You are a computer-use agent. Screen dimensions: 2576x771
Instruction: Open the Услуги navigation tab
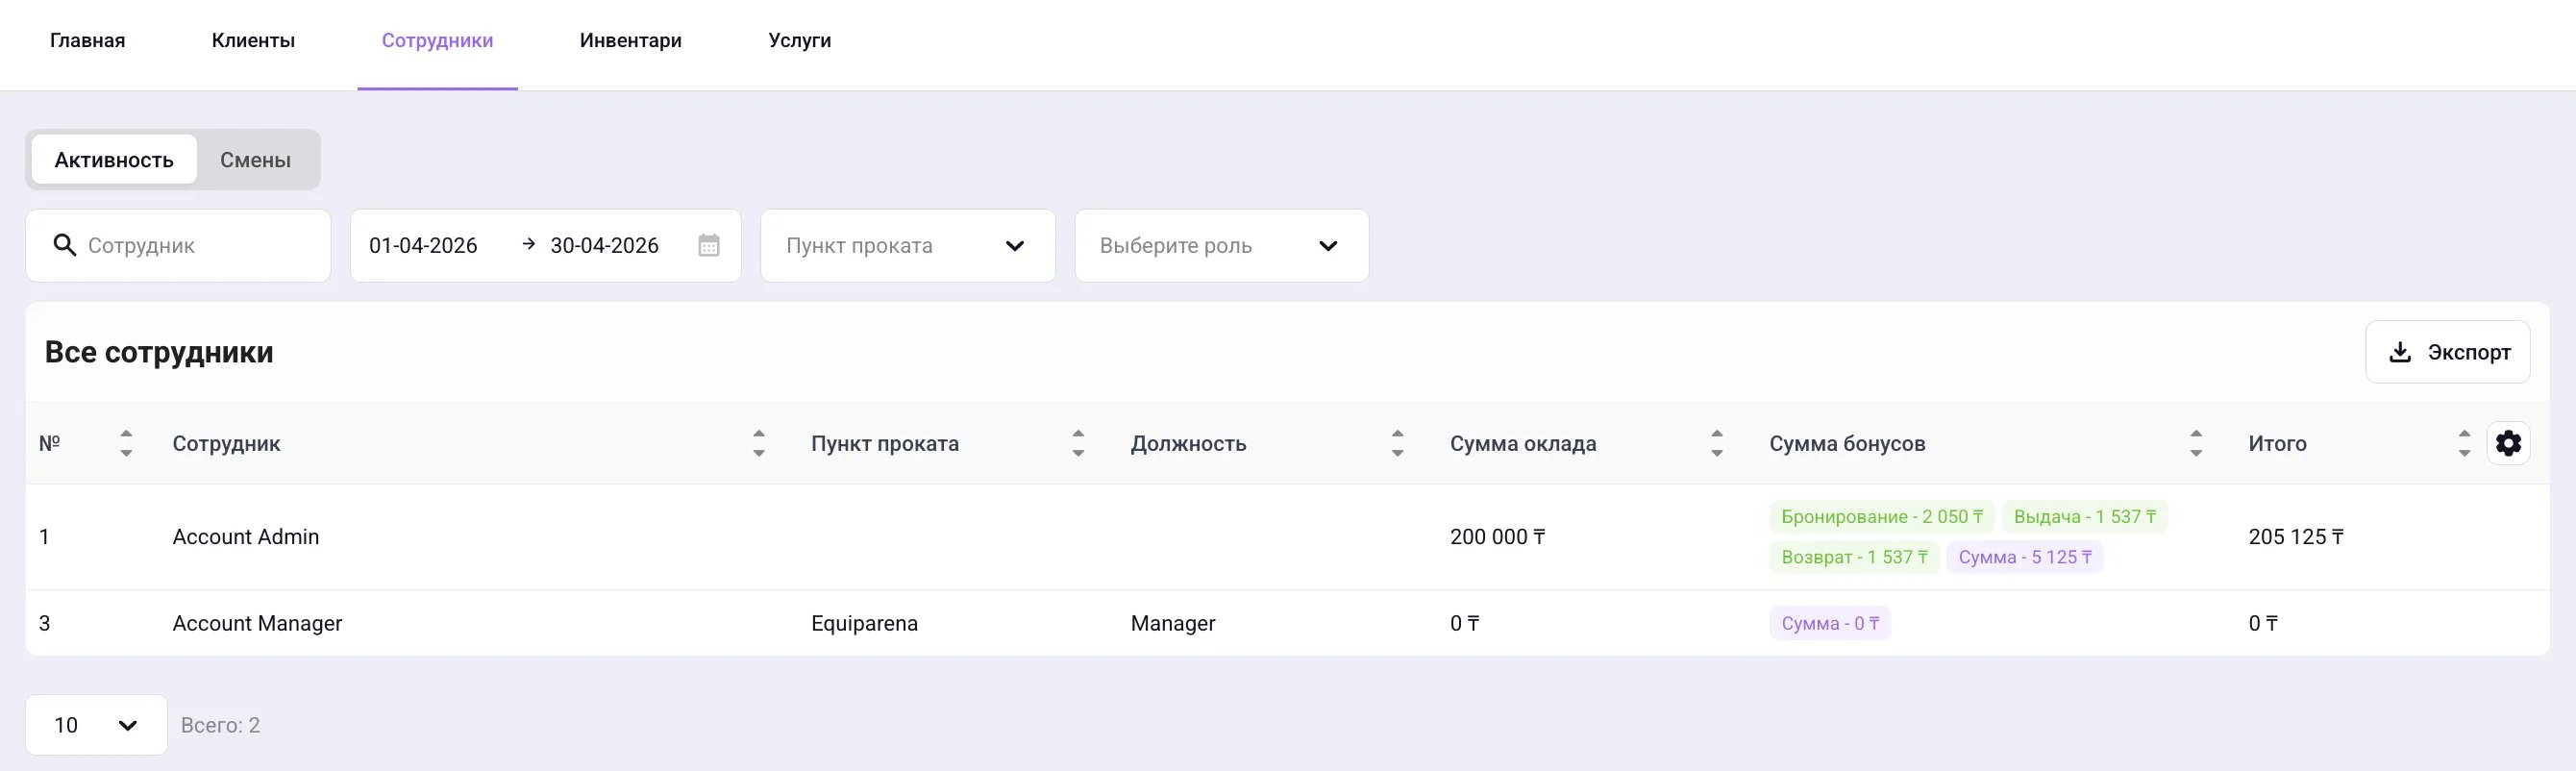[x=800, y=41]
